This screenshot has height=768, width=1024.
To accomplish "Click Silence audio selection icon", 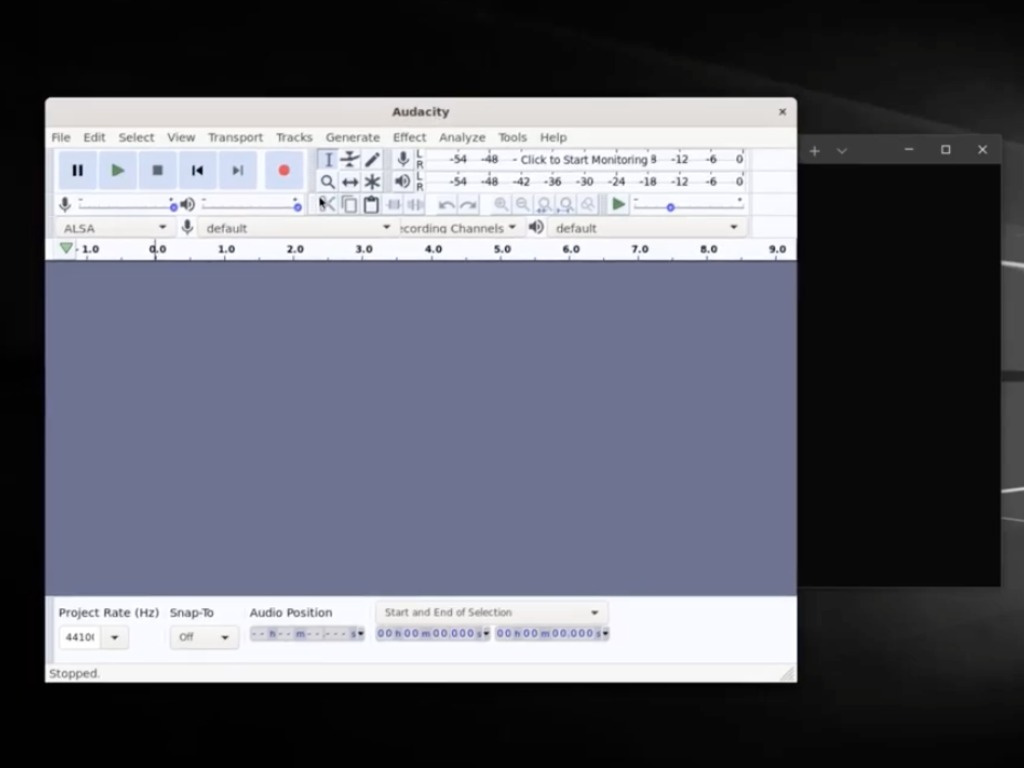I will point(415,204).
